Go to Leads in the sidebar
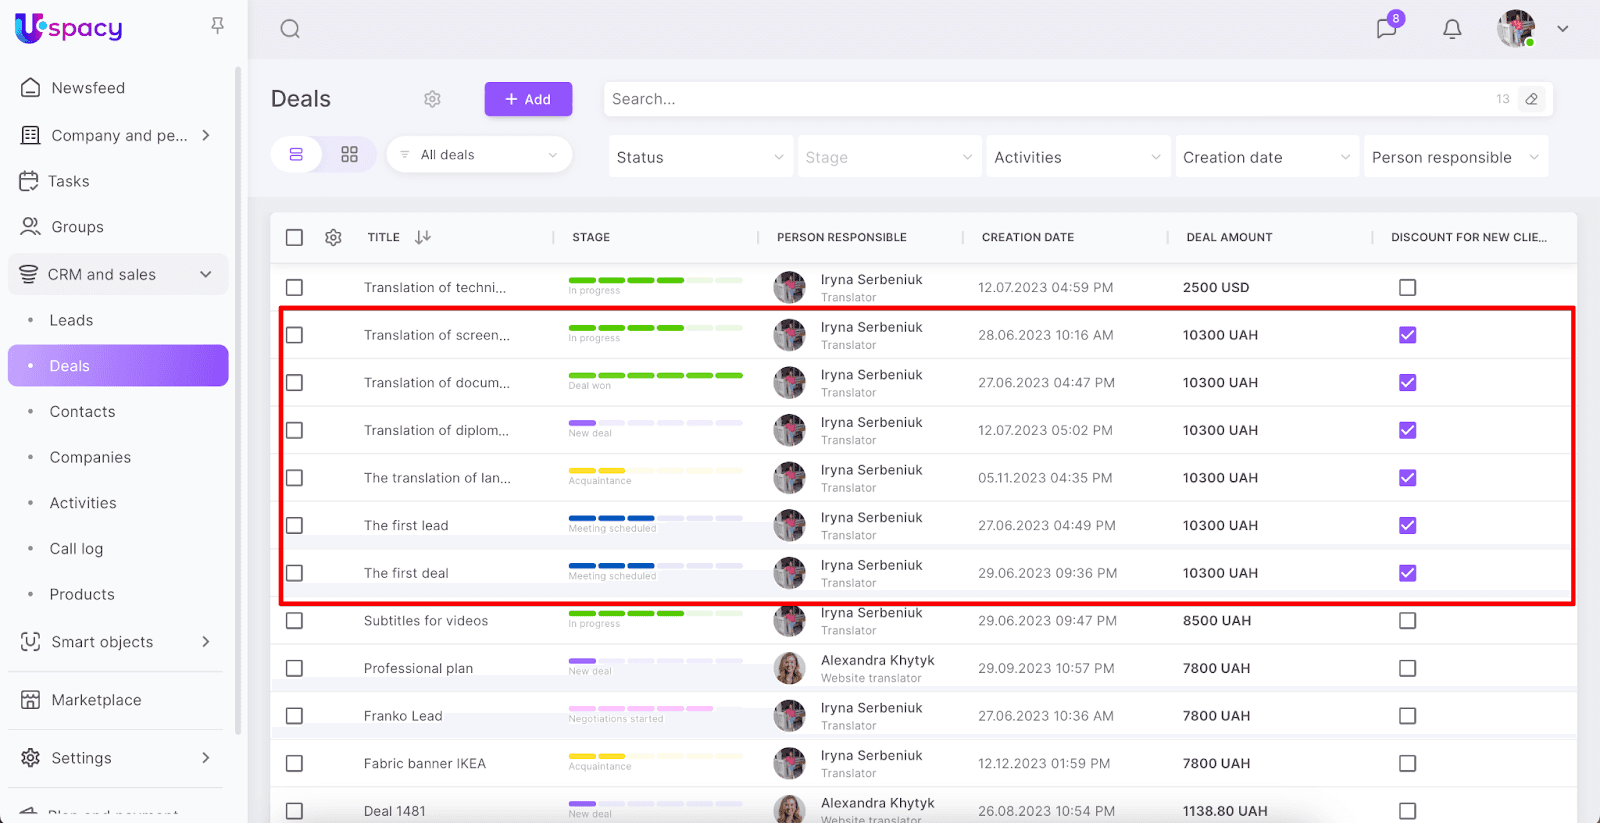Image resolution: width=1600 pixels, height=823 pixels. click(71, 320)
